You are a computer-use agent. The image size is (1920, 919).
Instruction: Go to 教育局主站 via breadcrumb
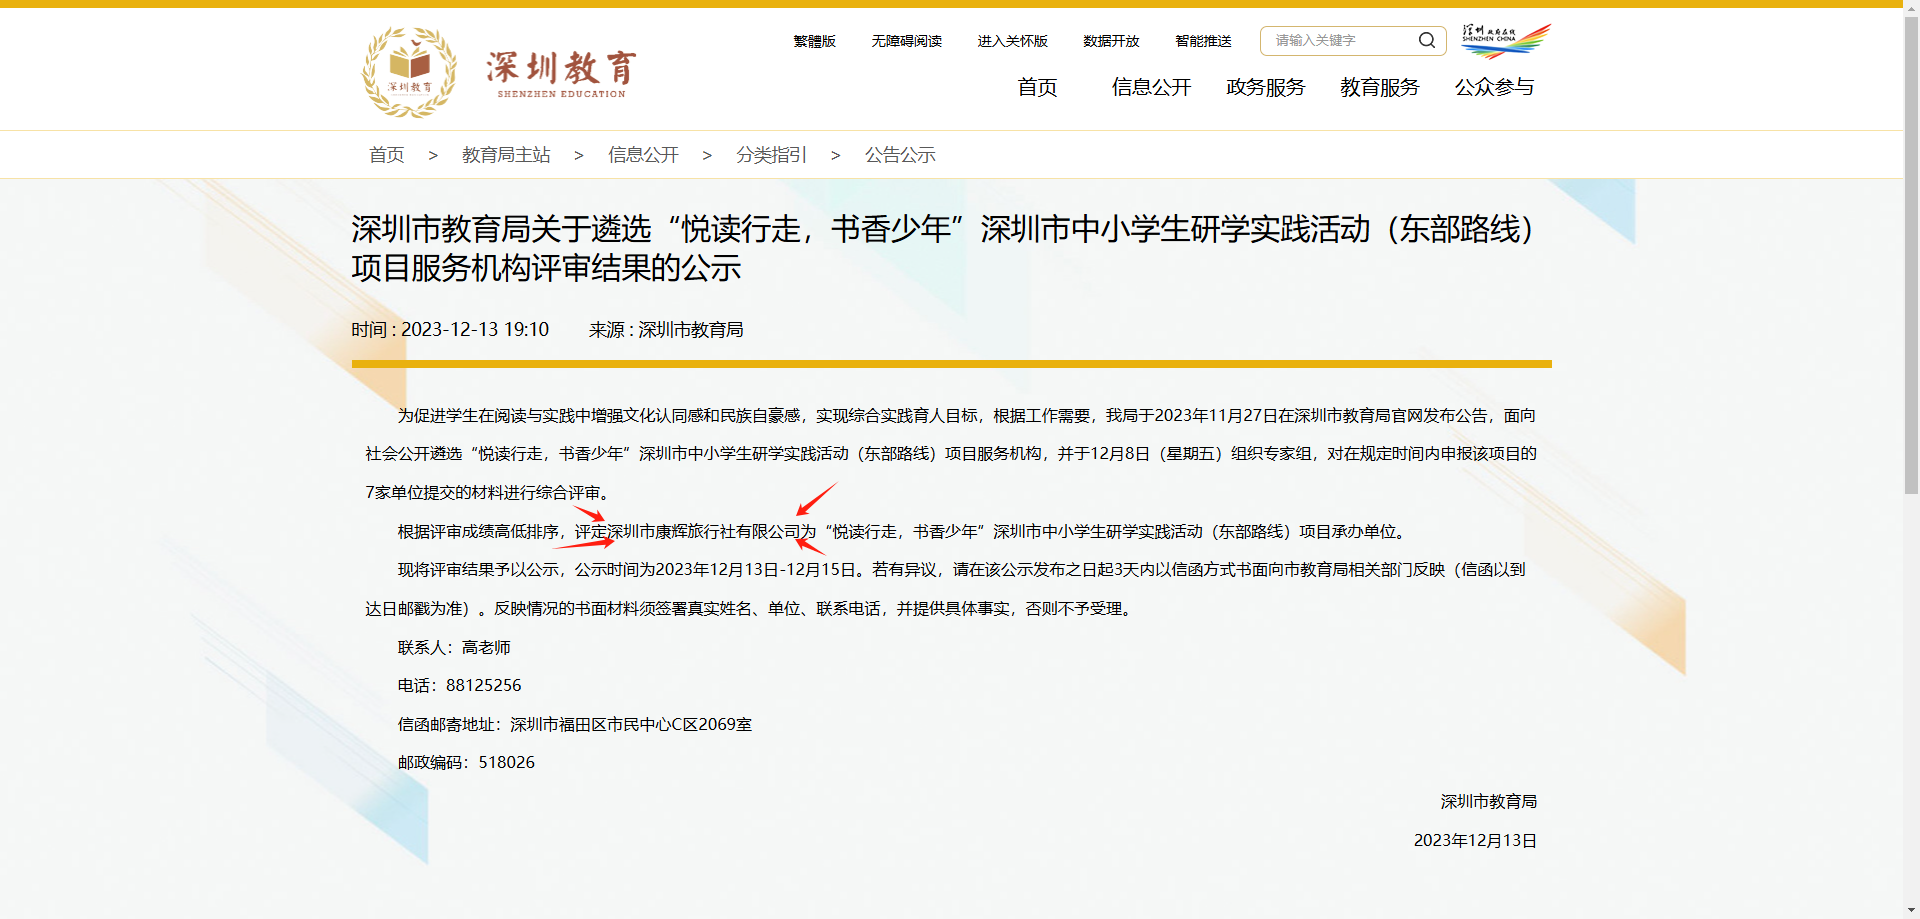(x=506, y=155)
